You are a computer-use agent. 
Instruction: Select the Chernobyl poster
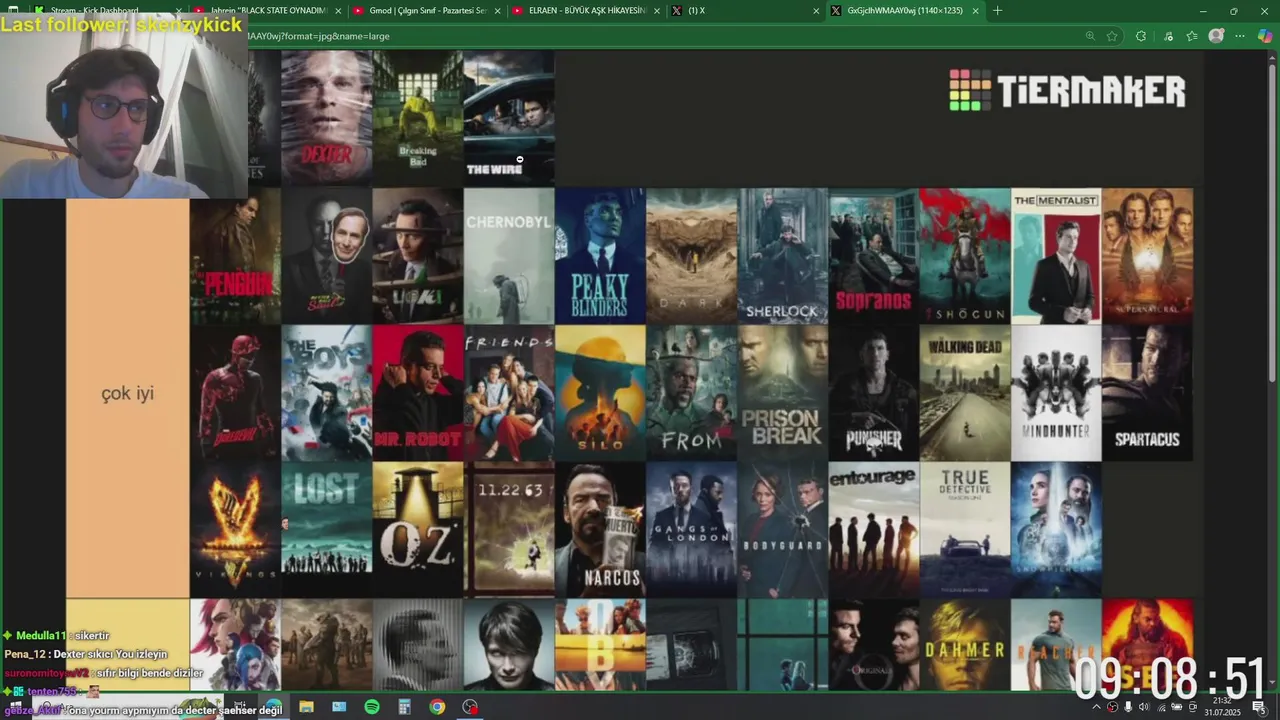509,256
